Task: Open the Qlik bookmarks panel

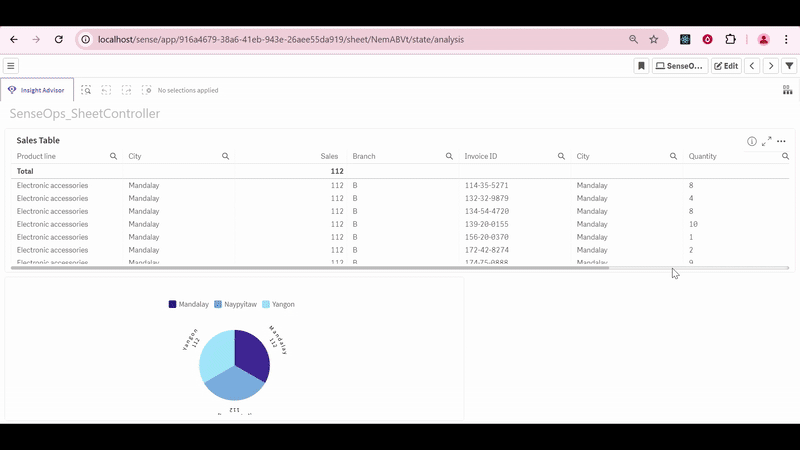Action: (641, 66)
